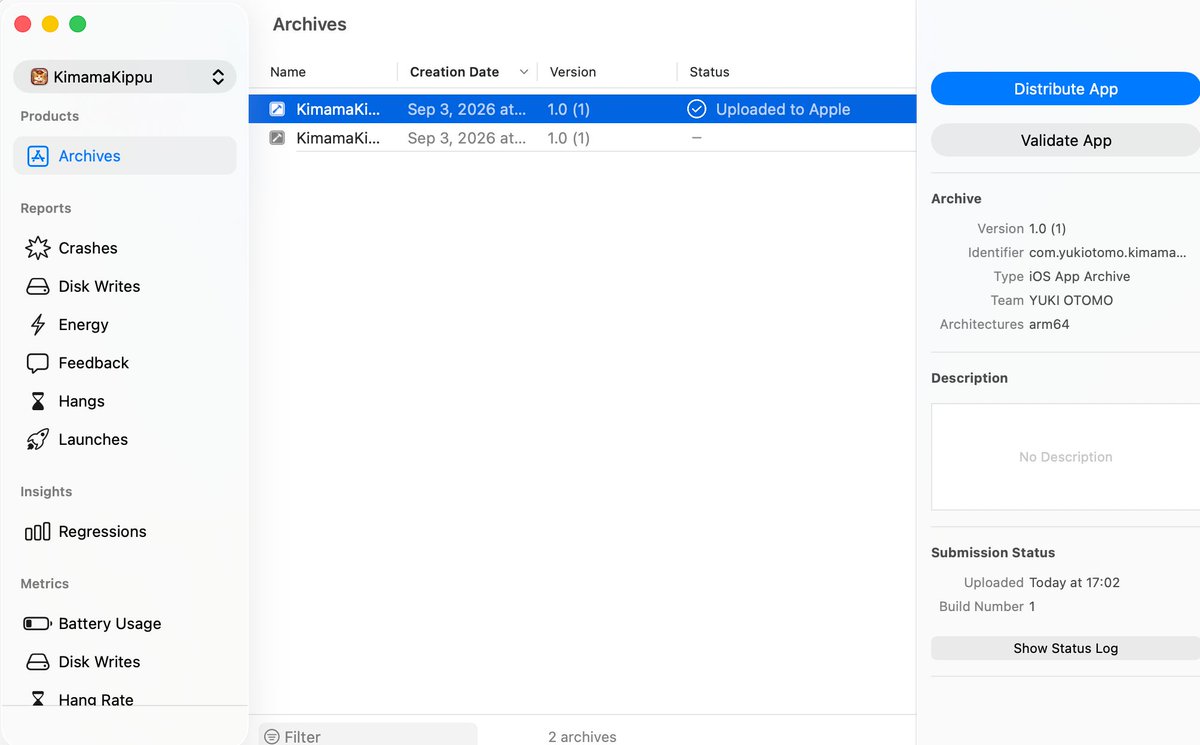Image resolution: width=1200 pixels, height=745 pixels.
Task: Click the Regressions bar chart icon
Action: (38, 532)
